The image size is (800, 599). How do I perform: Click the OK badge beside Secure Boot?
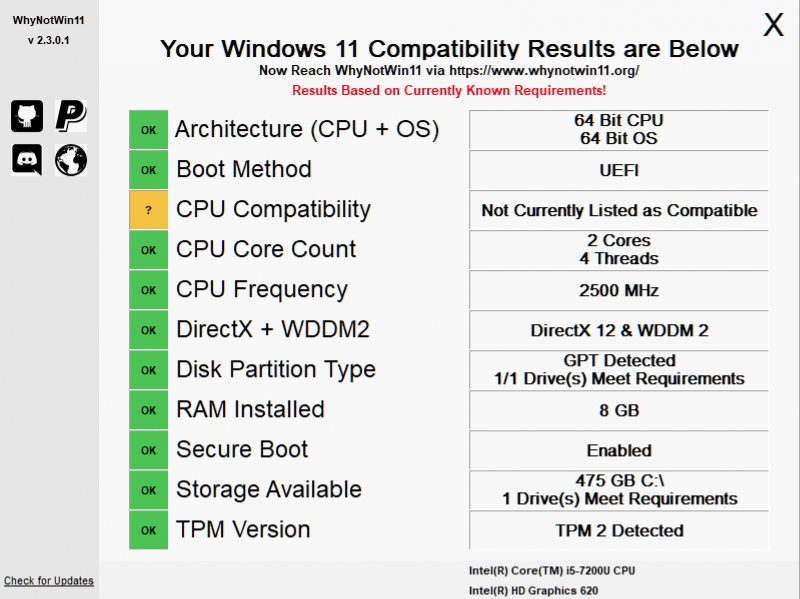[148, 450]
